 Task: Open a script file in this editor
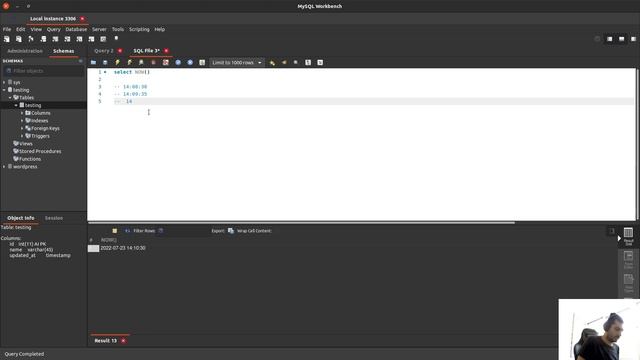93,62
